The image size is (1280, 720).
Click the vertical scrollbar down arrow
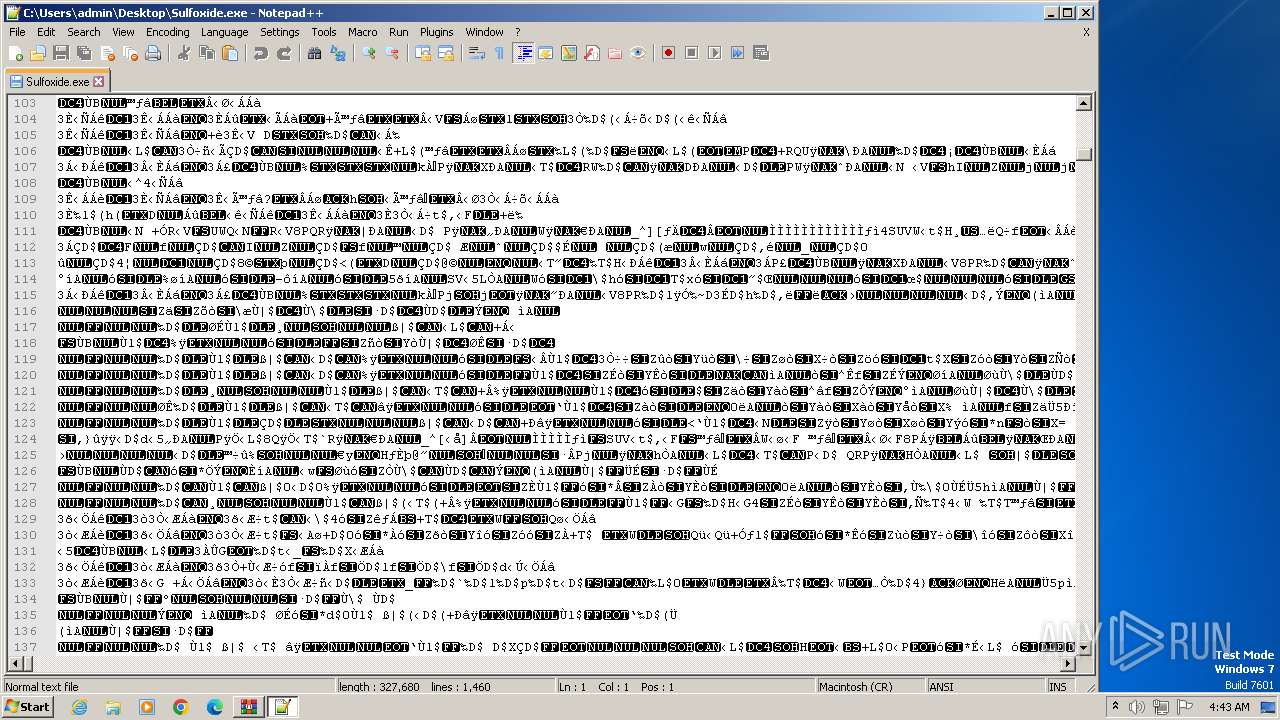tap(1084, 647)
